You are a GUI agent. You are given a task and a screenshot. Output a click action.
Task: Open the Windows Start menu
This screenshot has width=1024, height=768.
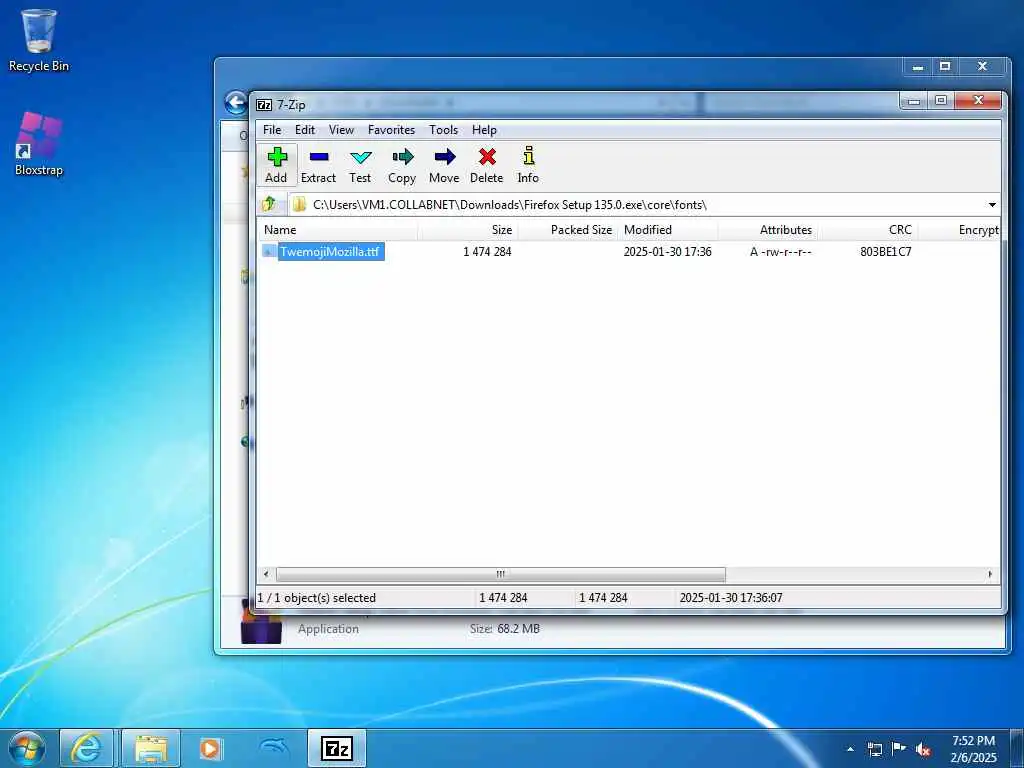(27, 748)
